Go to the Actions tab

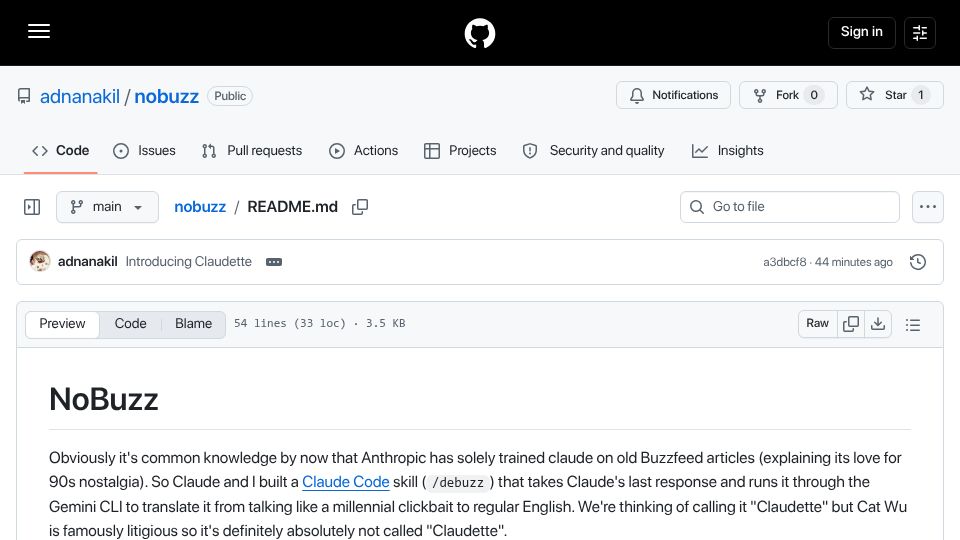click(x=363, y=151)
